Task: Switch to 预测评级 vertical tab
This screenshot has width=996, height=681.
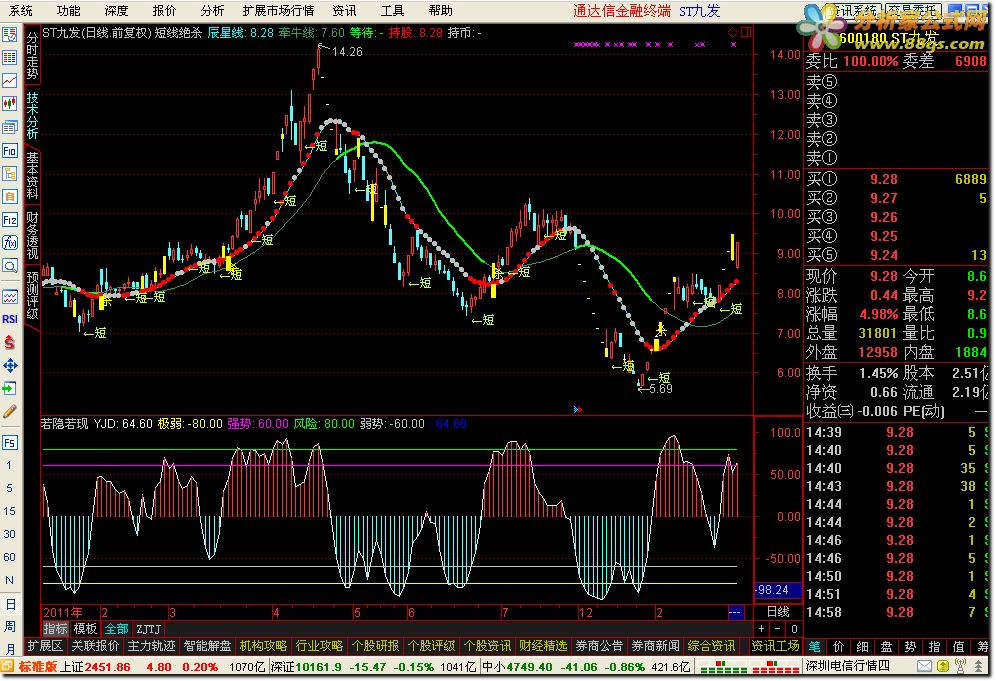Action: click(x=32, y=295)
